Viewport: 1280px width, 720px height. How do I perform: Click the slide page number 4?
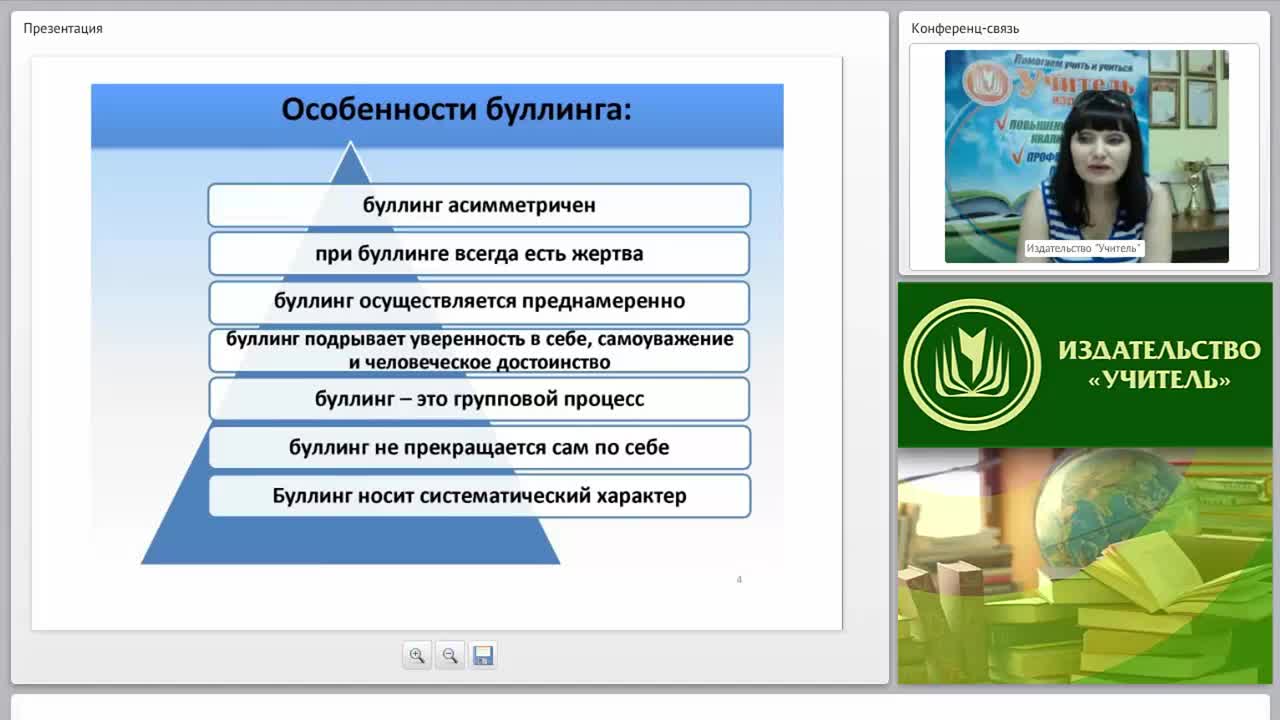[x=739, y=579]
